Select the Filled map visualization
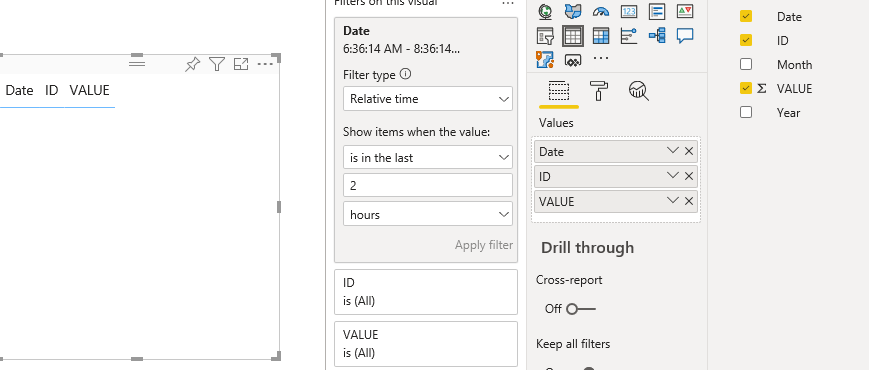This screenshot has height=370, width=869. click(x=573, y=11)
